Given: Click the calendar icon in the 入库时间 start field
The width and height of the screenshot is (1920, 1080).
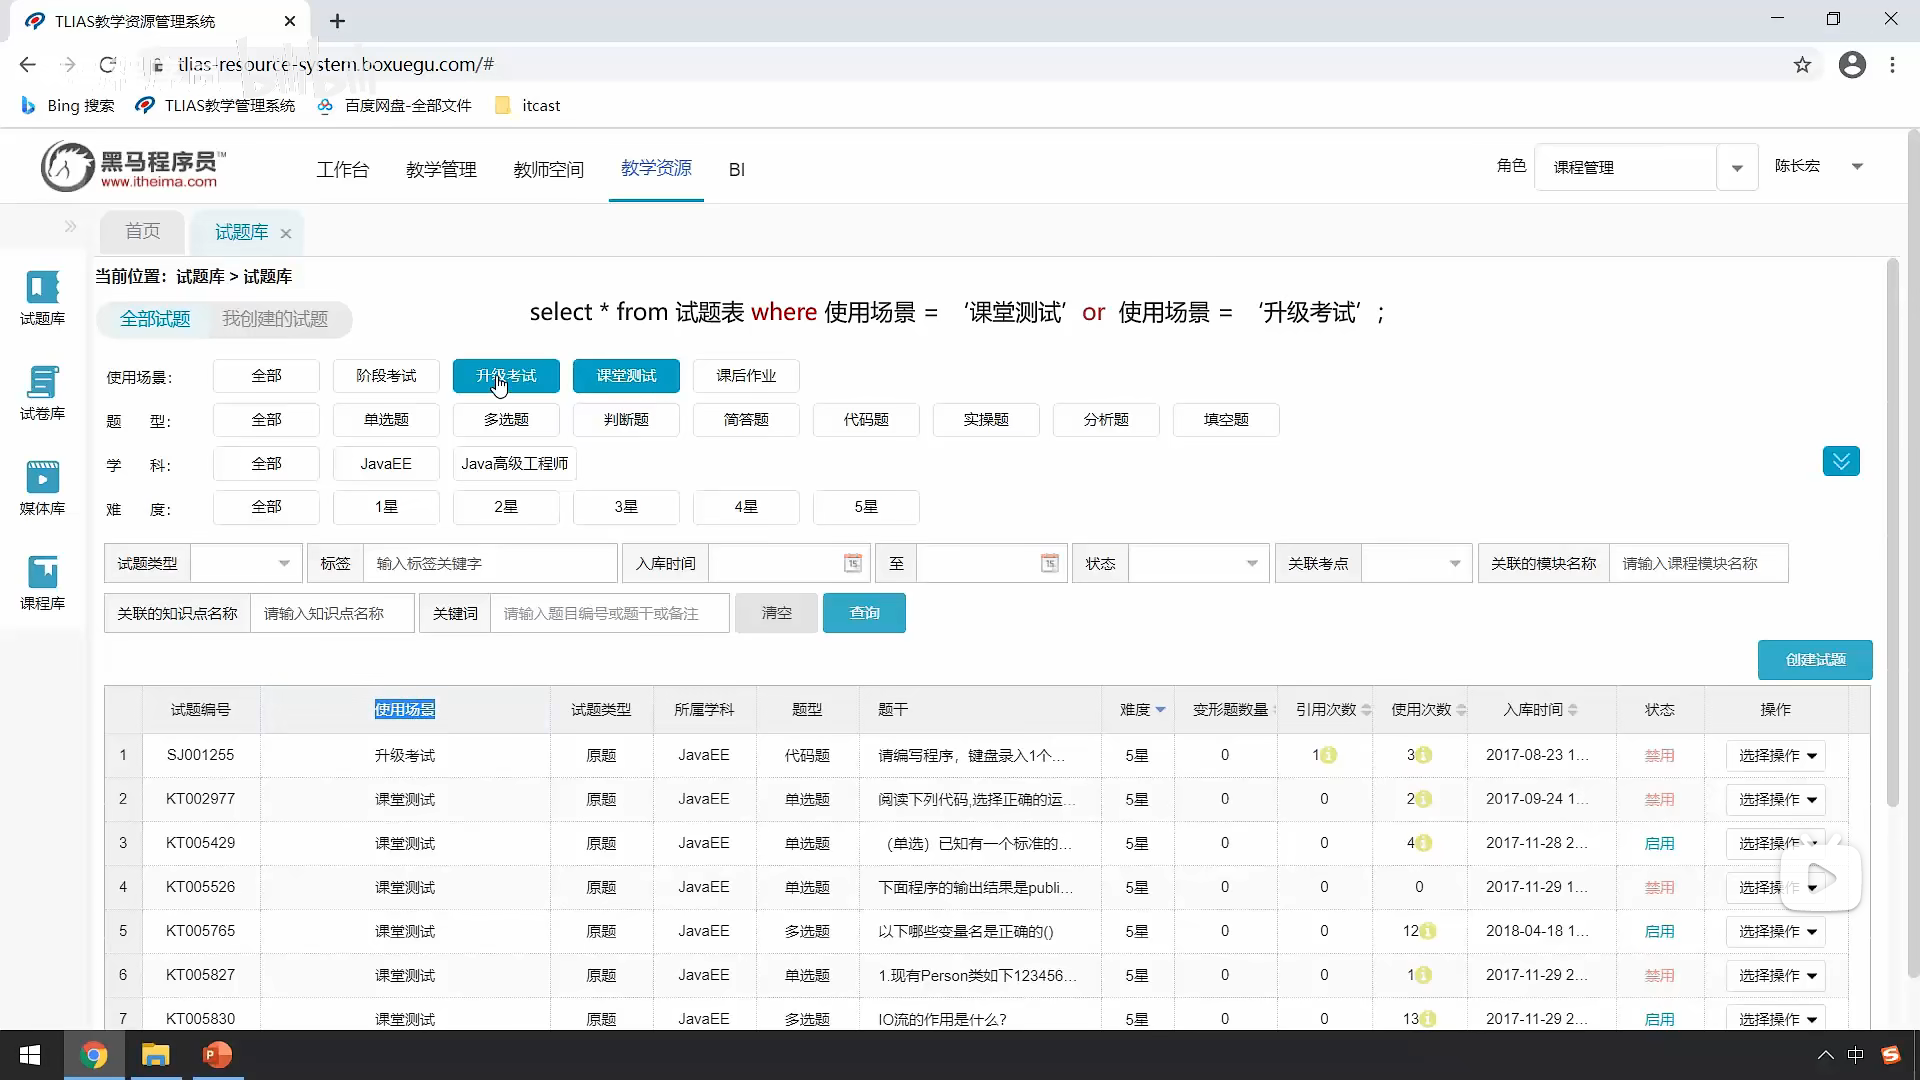Looking at the screenshot, I should (x=852, y=563).
